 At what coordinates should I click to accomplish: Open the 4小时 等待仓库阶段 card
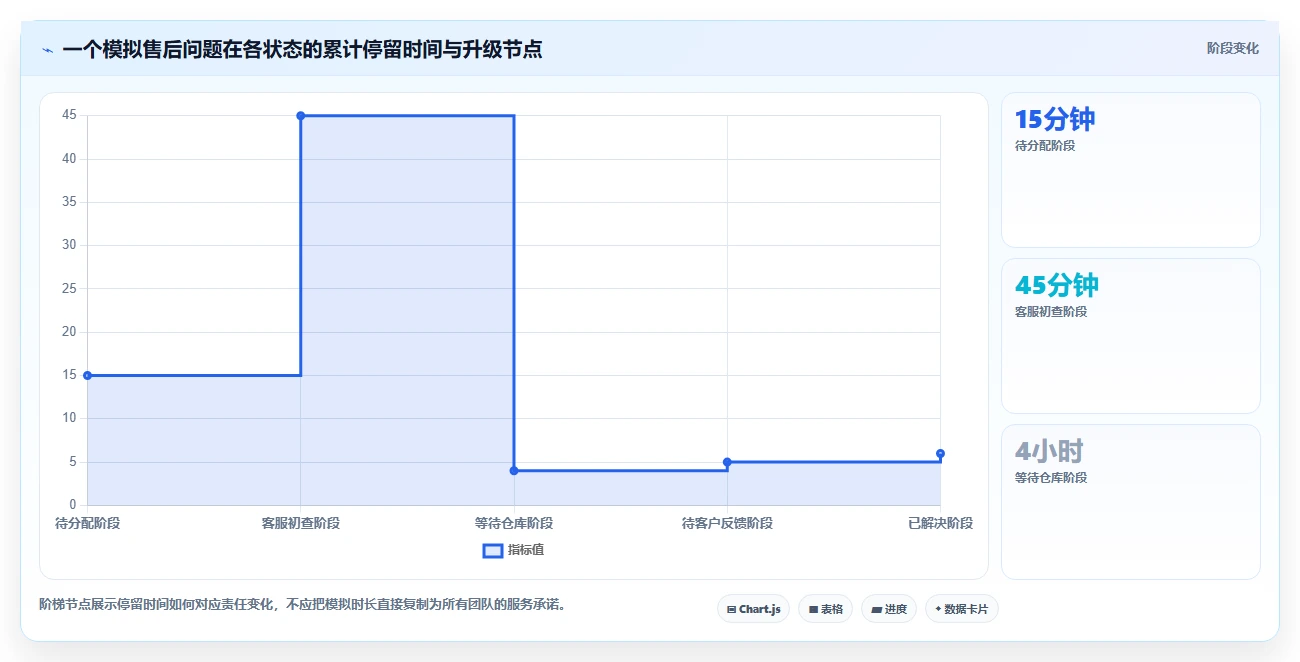coord(1130,502)
